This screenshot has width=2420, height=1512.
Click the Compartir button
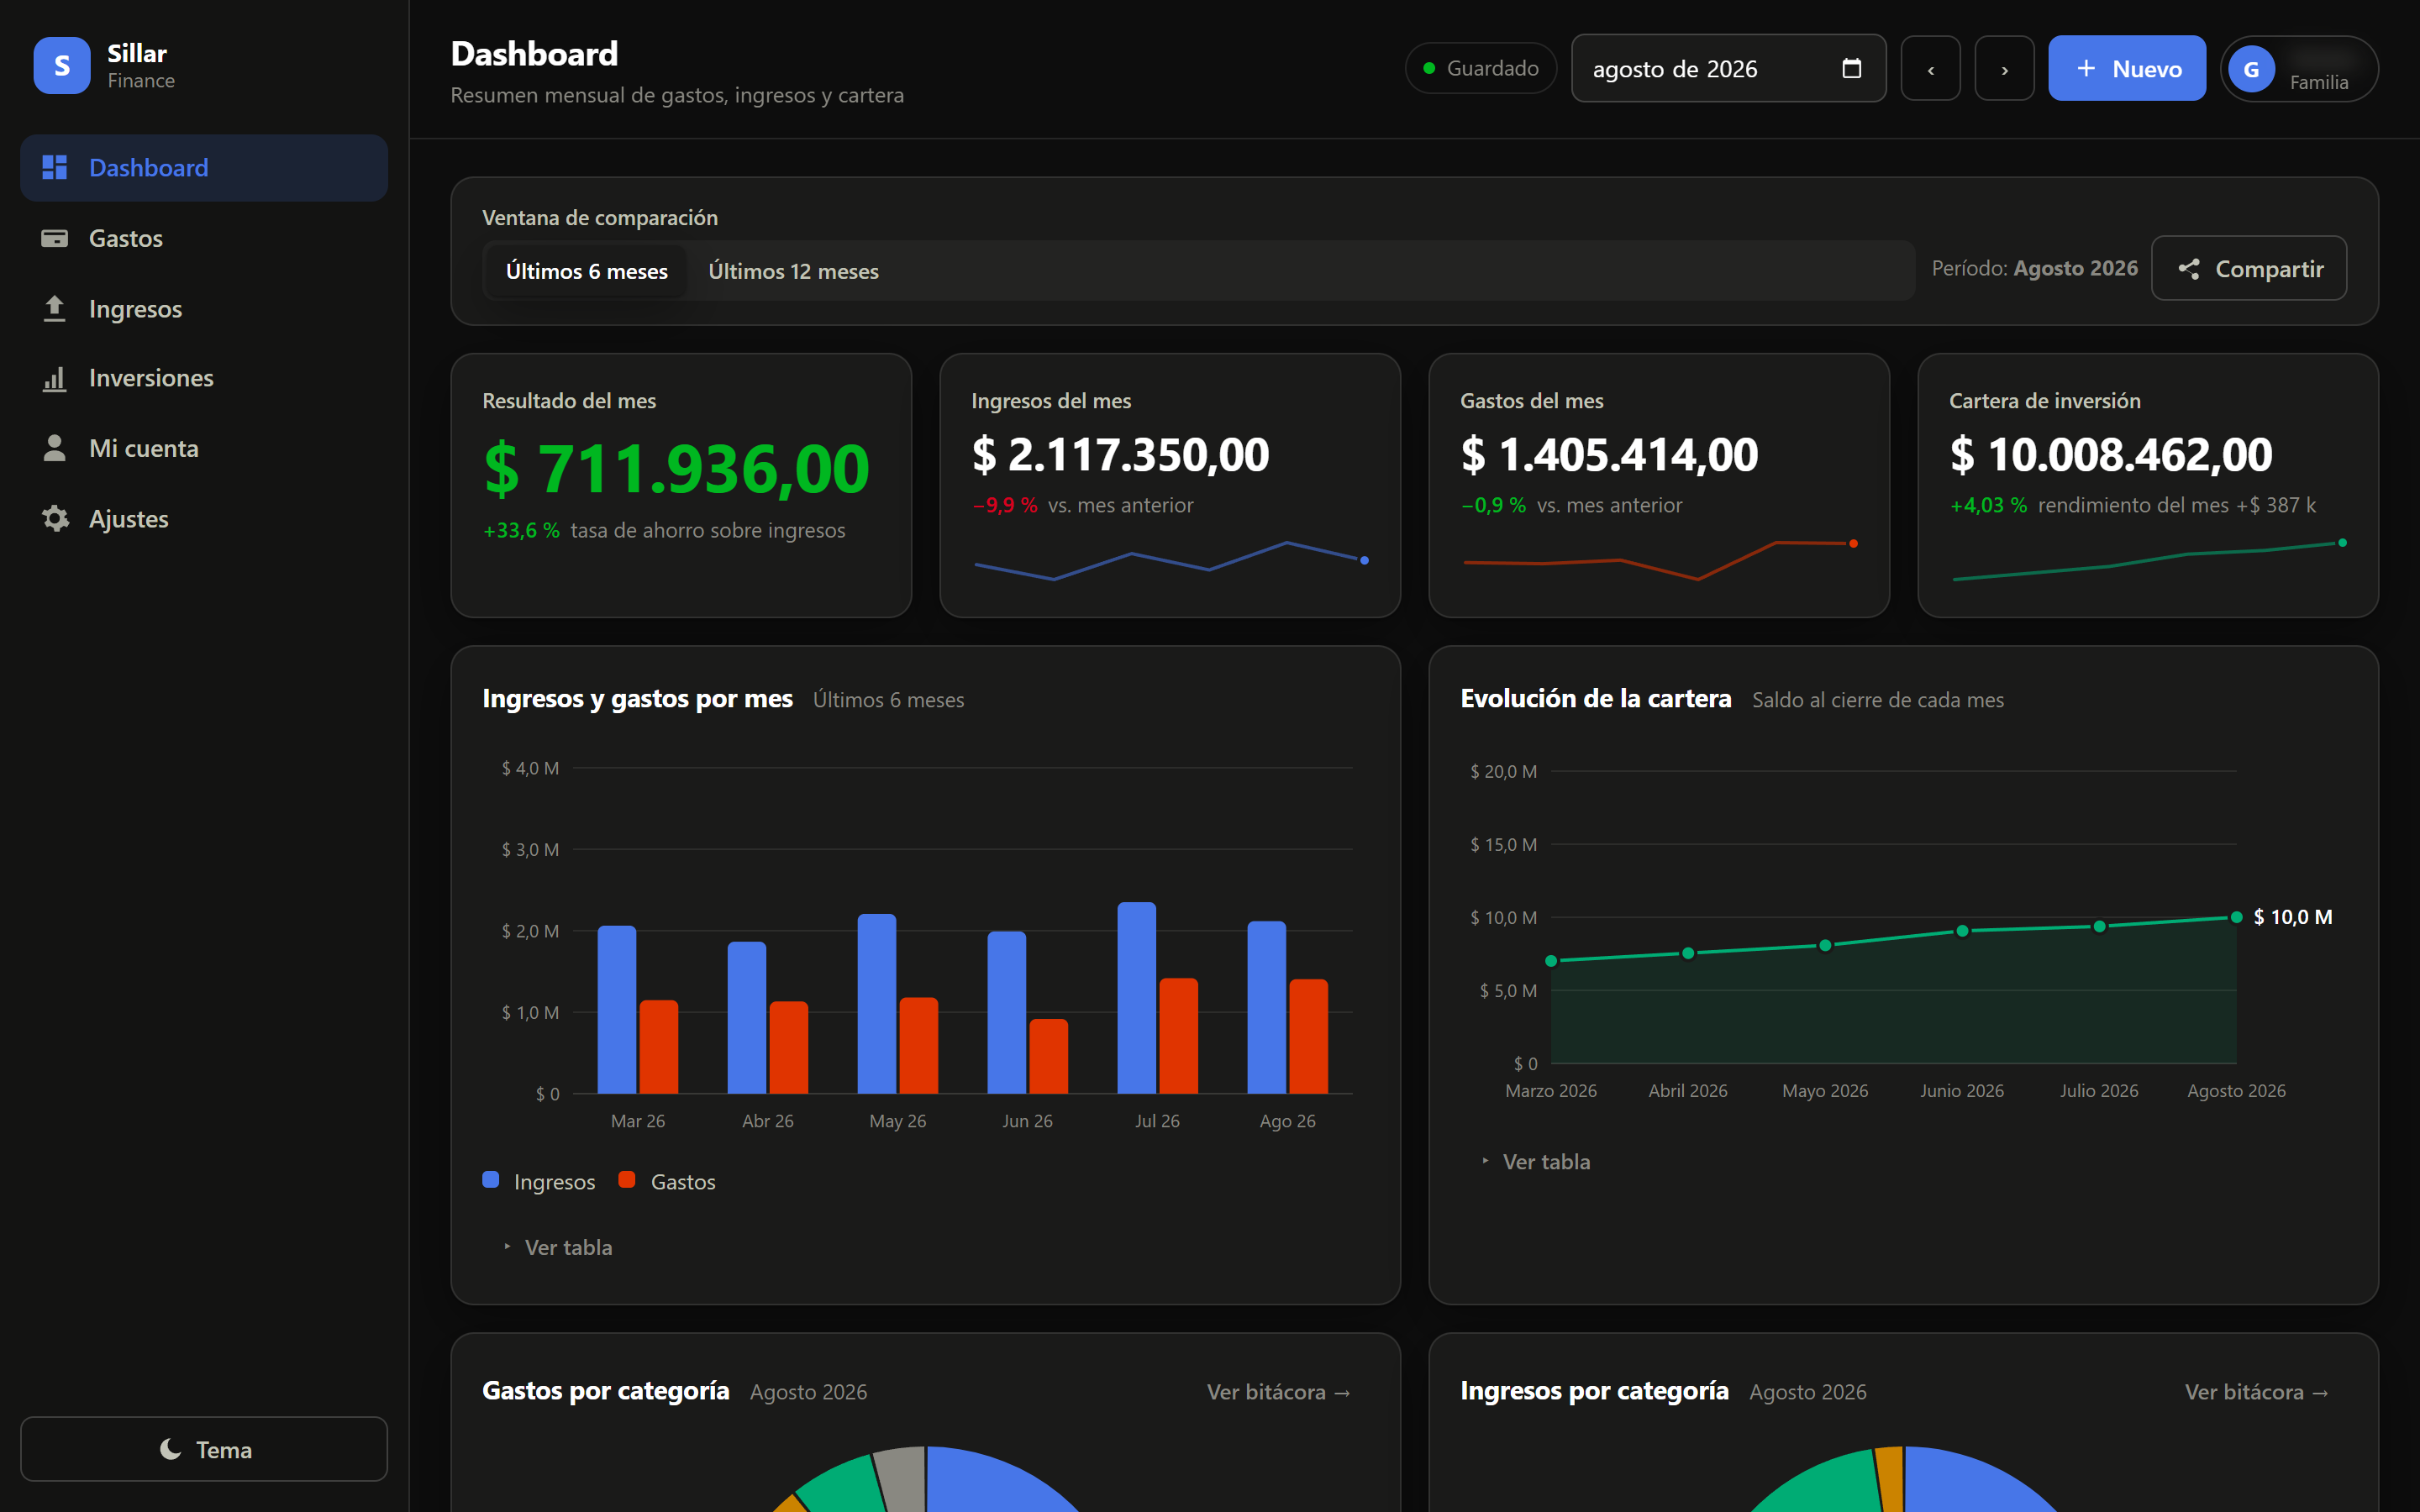pyautogui.click(x=2249, y=268)
